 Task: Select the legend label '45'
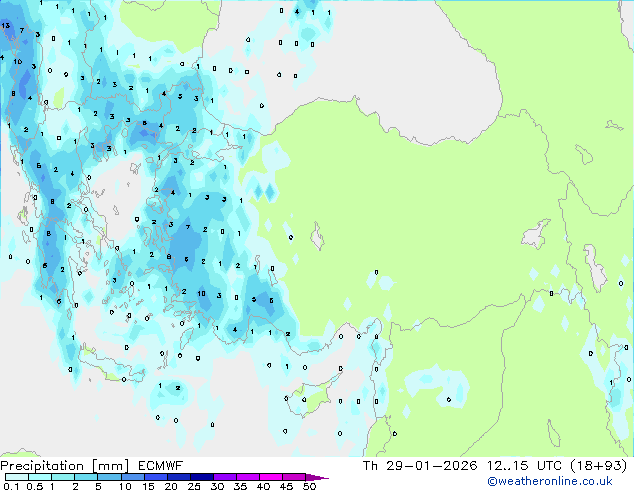(x=286, y=486)
